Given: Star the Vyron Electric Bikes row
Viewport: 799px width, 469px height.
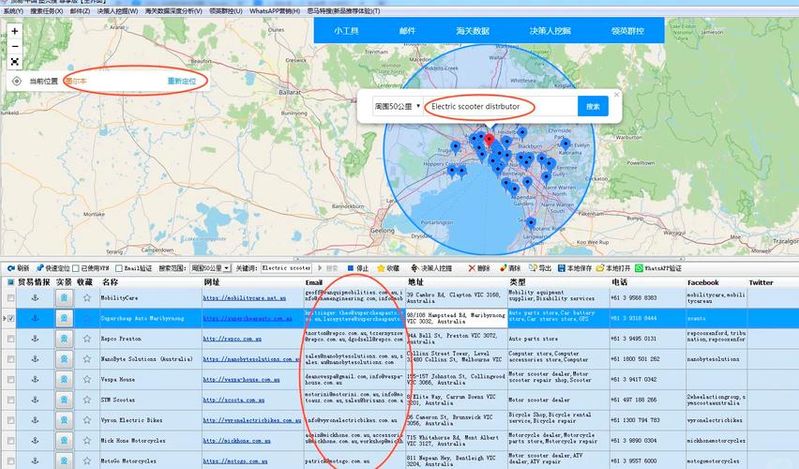Looking at the screenshot, I should (x=87, y=420).
